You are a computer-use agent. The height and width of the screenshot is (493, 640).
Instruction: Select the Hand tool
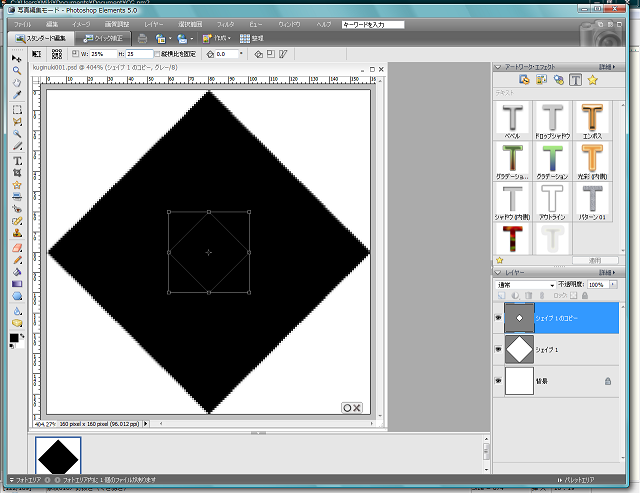[17, 84]
